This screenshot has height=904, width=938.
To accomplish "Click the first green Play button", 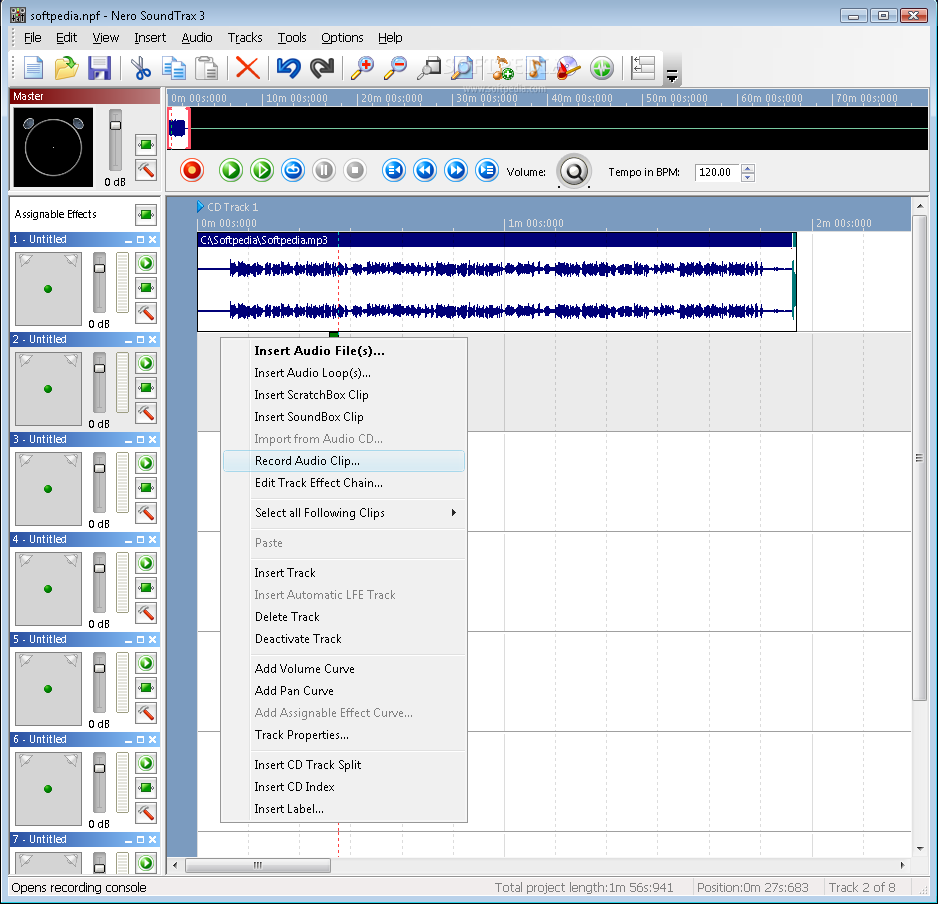I will point(231,171).
